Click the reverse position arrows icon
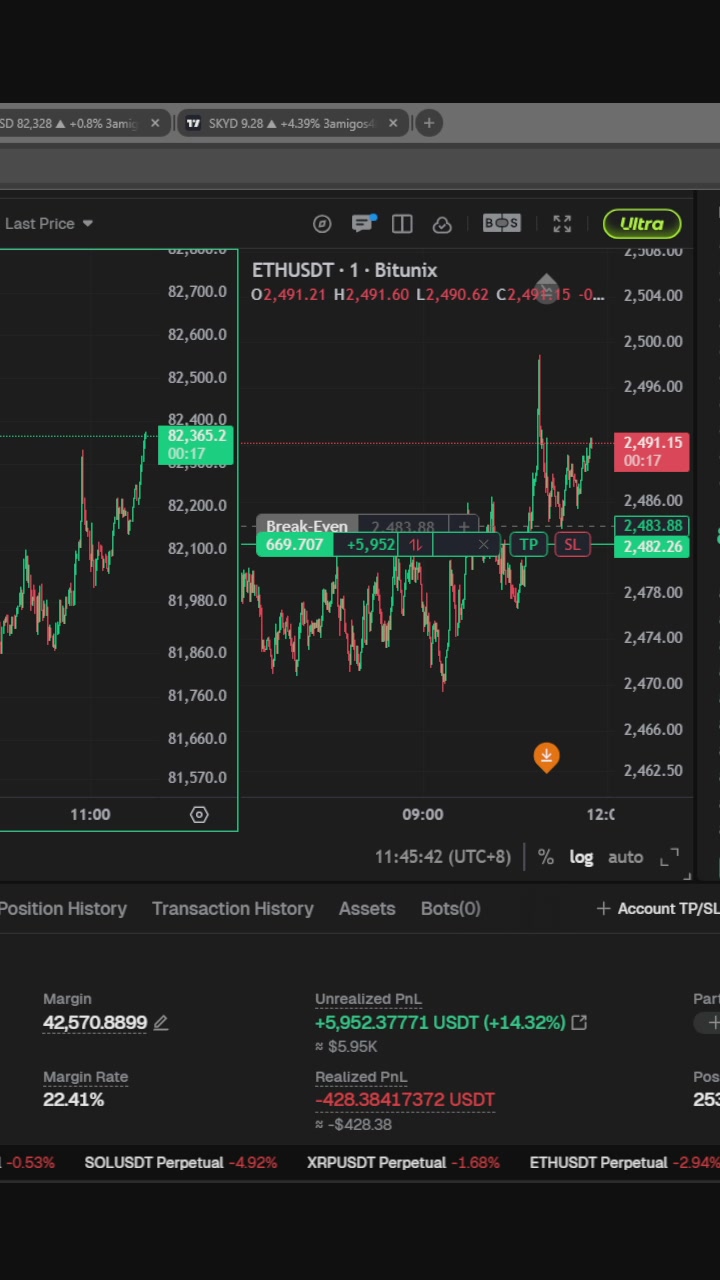The image size is (720, 1280). coord(415,545)
